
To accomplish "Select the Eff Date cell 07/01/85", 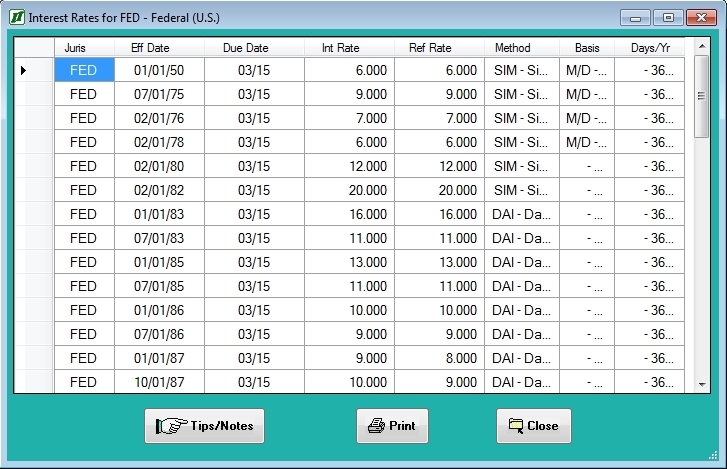I will (159, 286).
